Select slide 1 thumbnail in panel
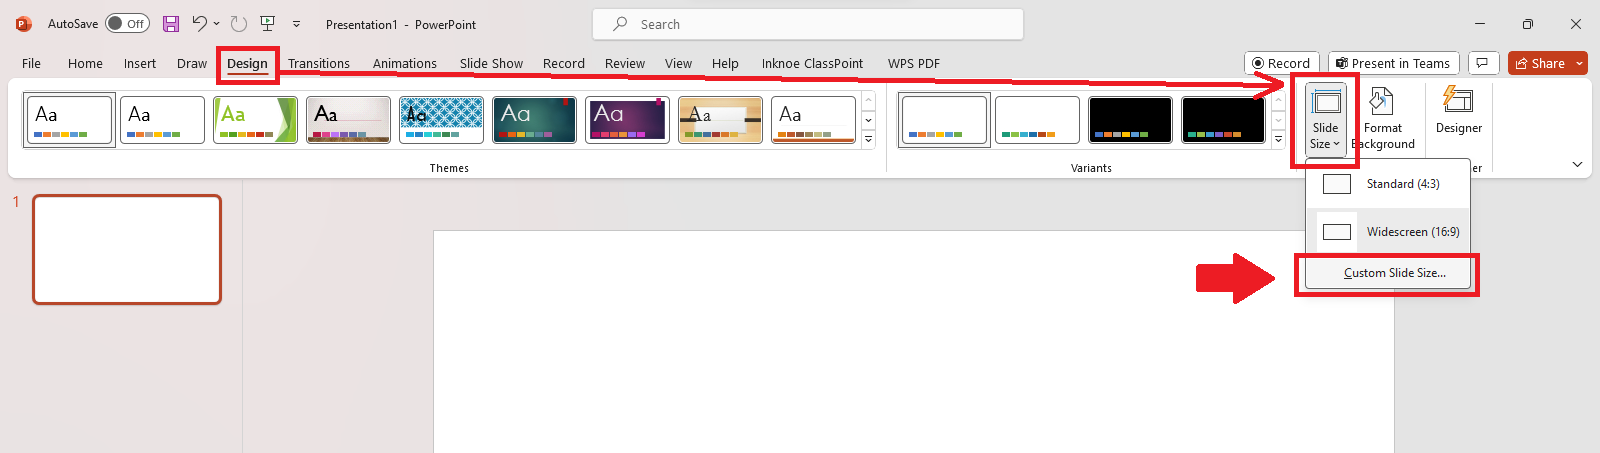 [127, 249]
